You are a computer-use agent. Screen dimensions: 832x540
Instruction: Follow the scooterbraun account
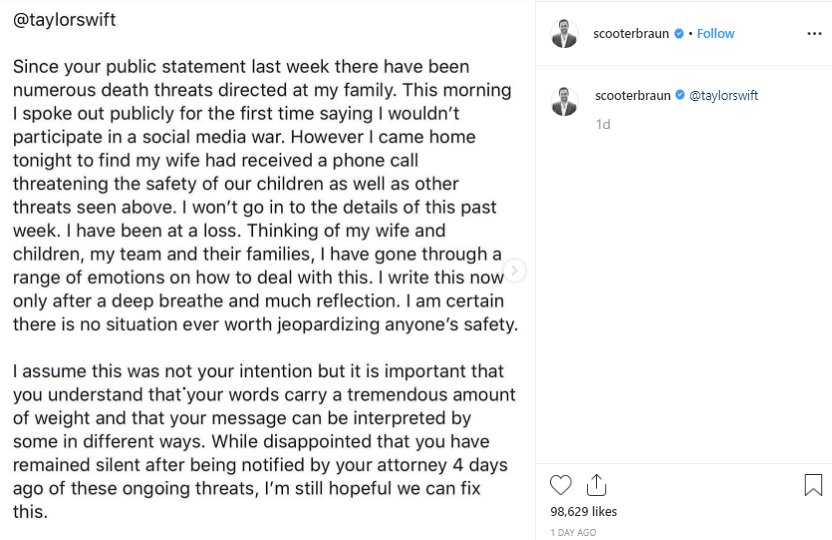pos(715,33)
